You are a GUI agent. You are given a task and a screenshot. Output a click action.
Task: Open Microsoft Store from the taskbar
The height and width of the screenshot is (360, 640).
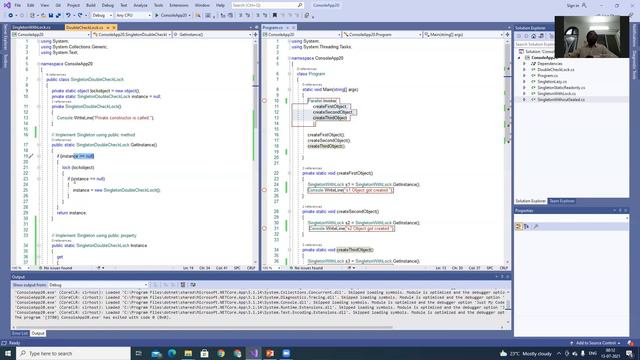pyautogui.click(x=204, y=353)
